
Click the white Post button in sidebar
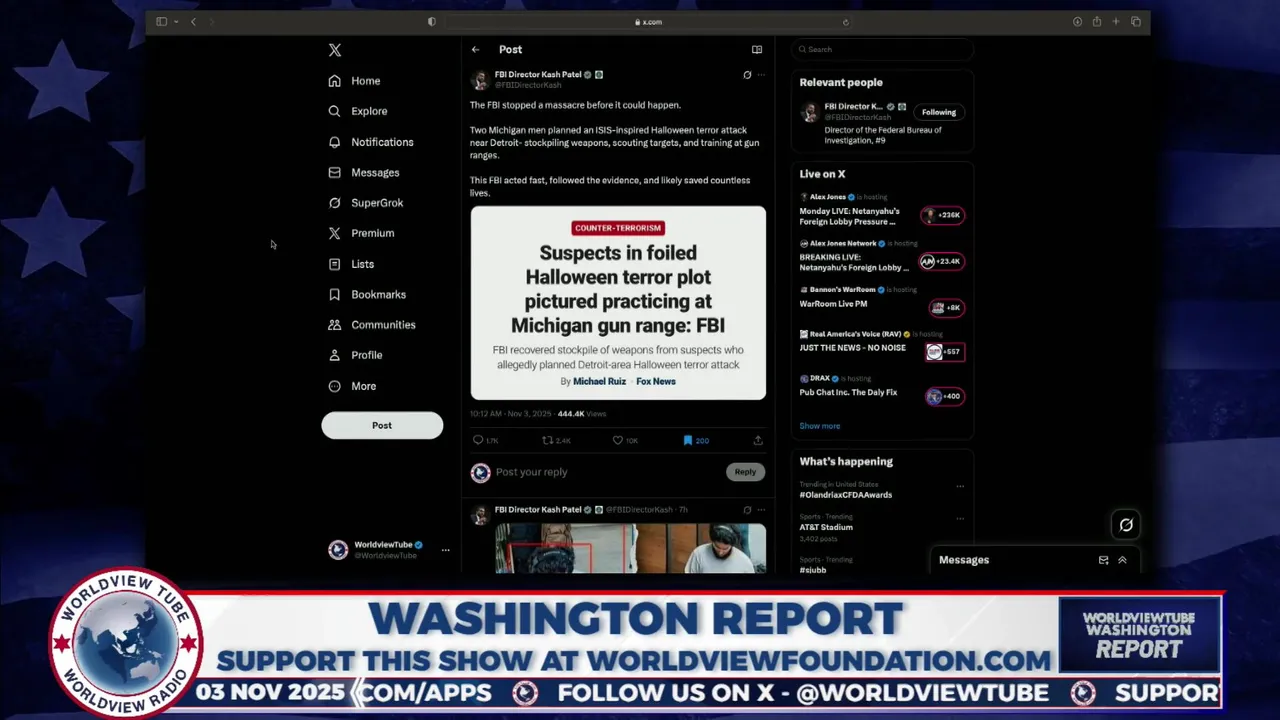pos(382,425)
